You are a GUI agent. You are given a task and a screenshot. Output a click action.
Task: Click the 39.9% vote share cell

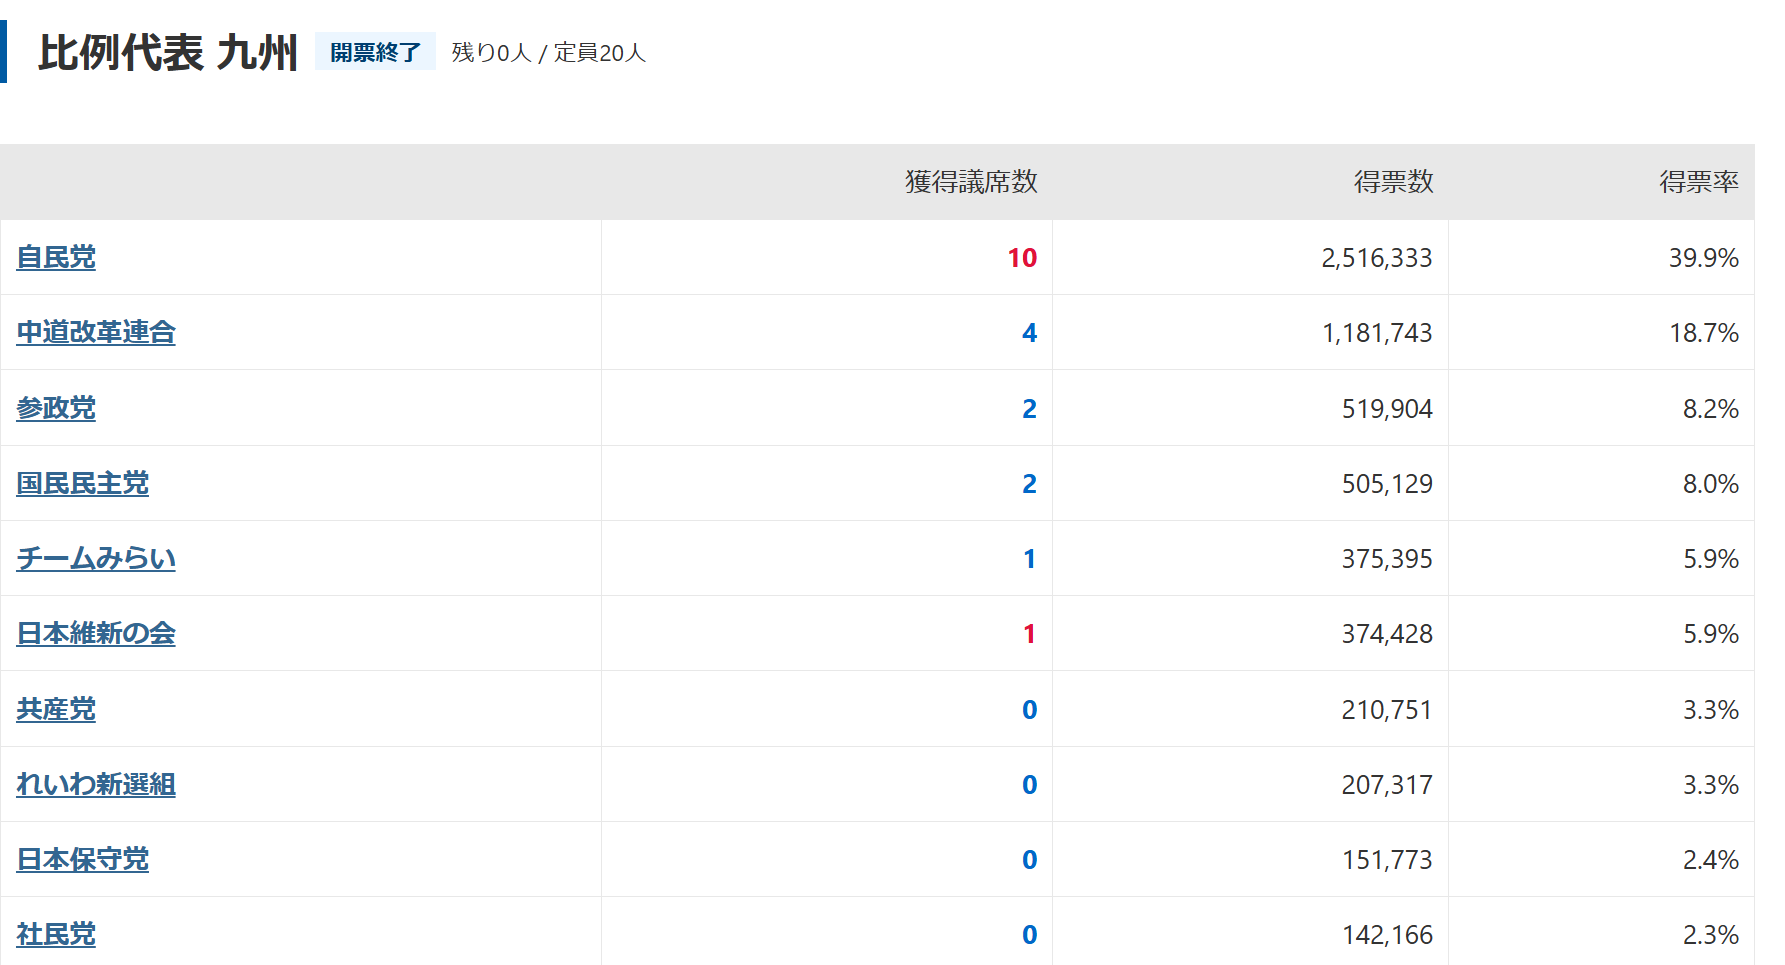coord(1703,258)
